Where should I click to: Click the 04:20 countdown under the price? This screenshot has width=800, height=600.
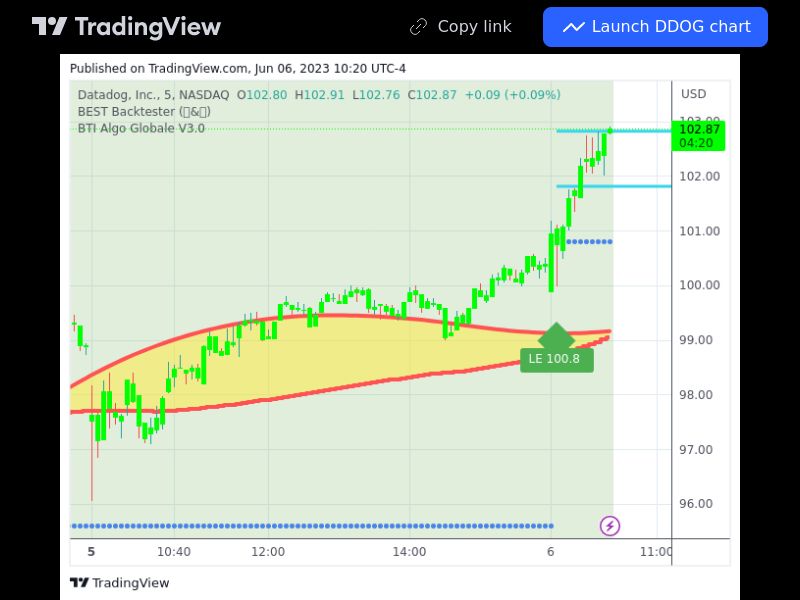coord(696,143)
